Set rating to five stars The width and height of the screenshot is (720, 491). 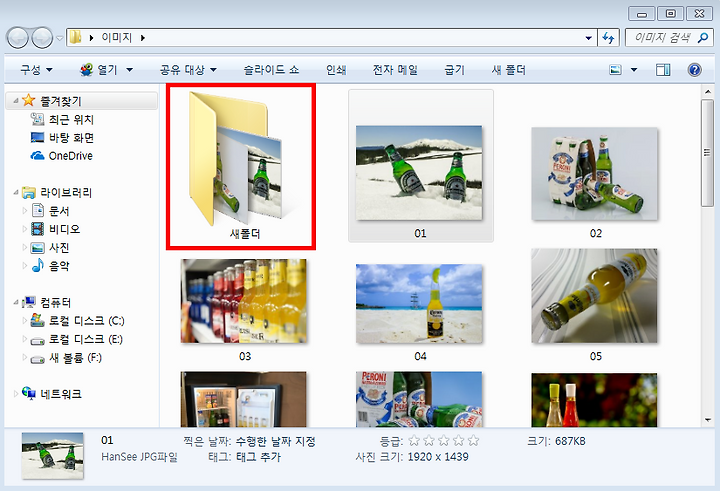473,441
